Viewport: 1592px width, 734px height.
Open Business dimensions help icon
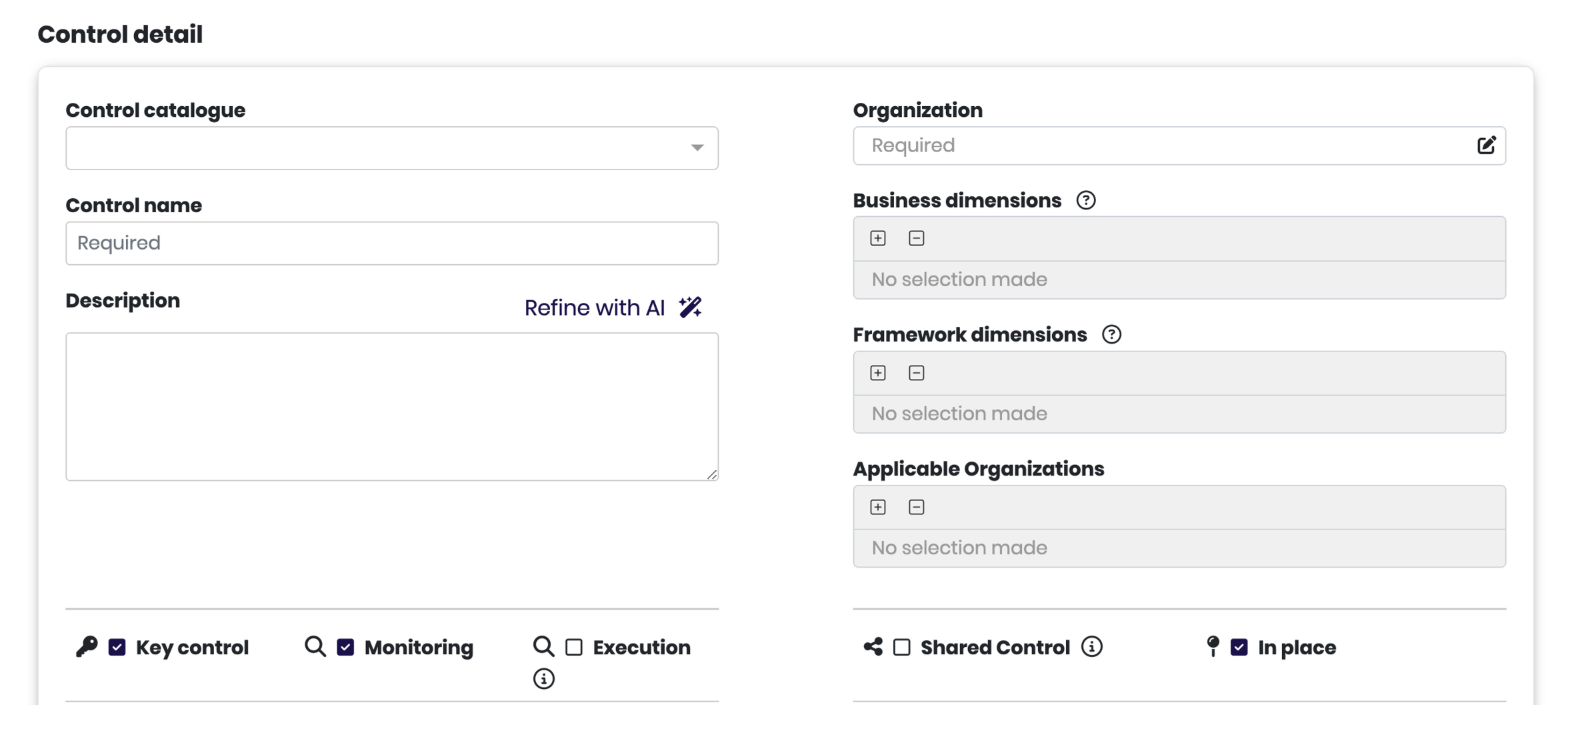(1086, 200)
